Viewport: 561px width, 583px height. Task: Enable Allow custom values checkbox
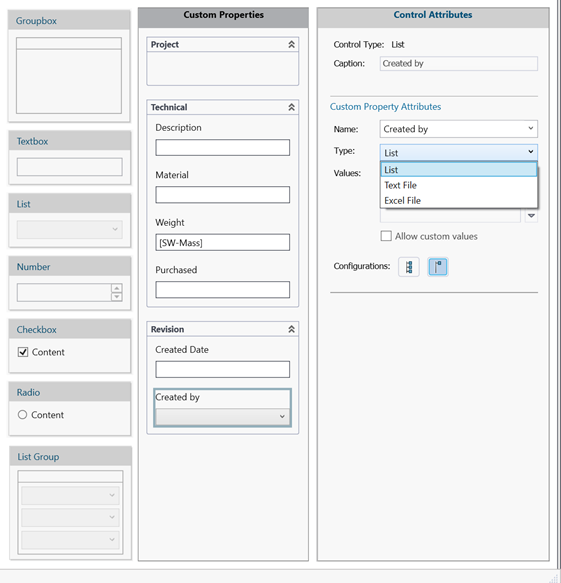(x=386, y=236)
